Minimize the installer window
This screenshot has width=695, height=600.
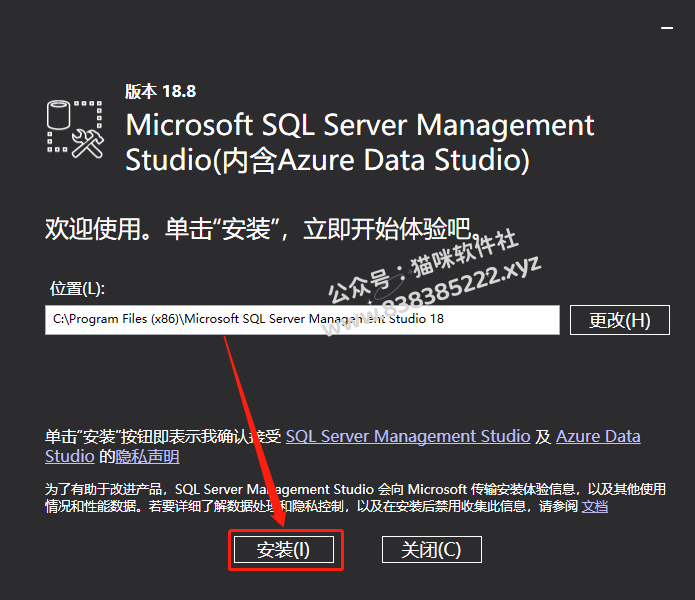click(667, 28)
